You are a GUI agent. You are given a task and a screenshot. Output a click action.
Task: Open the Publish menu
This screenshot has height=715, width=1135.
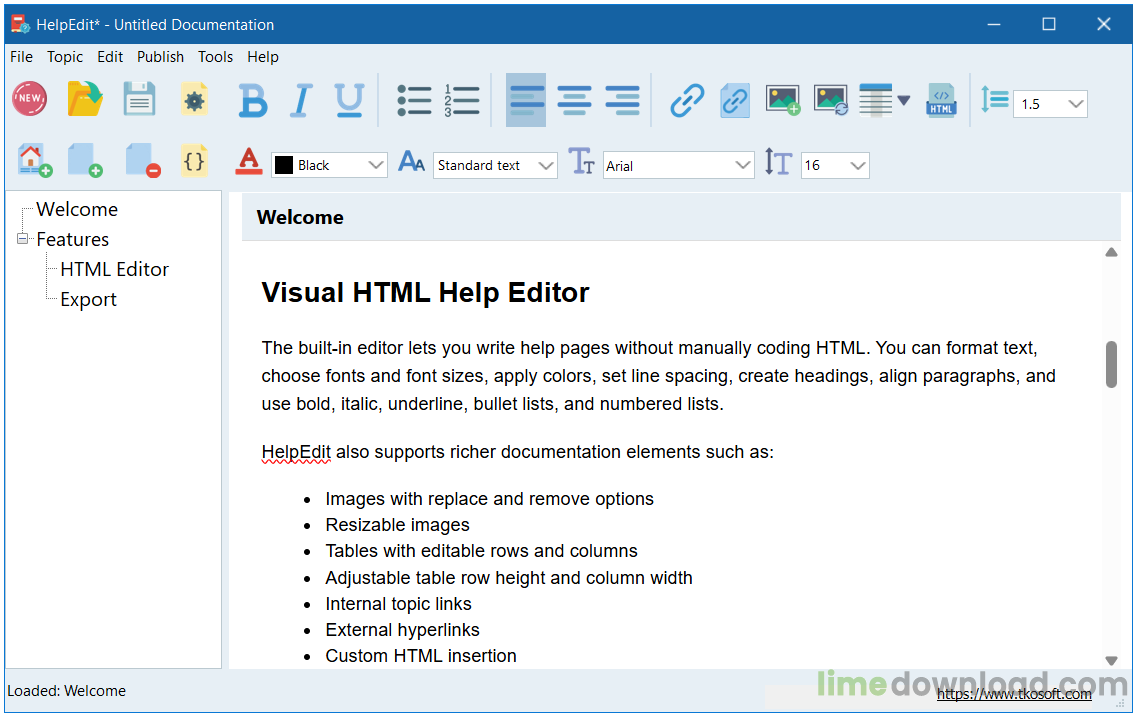click(x=161, y=56)
